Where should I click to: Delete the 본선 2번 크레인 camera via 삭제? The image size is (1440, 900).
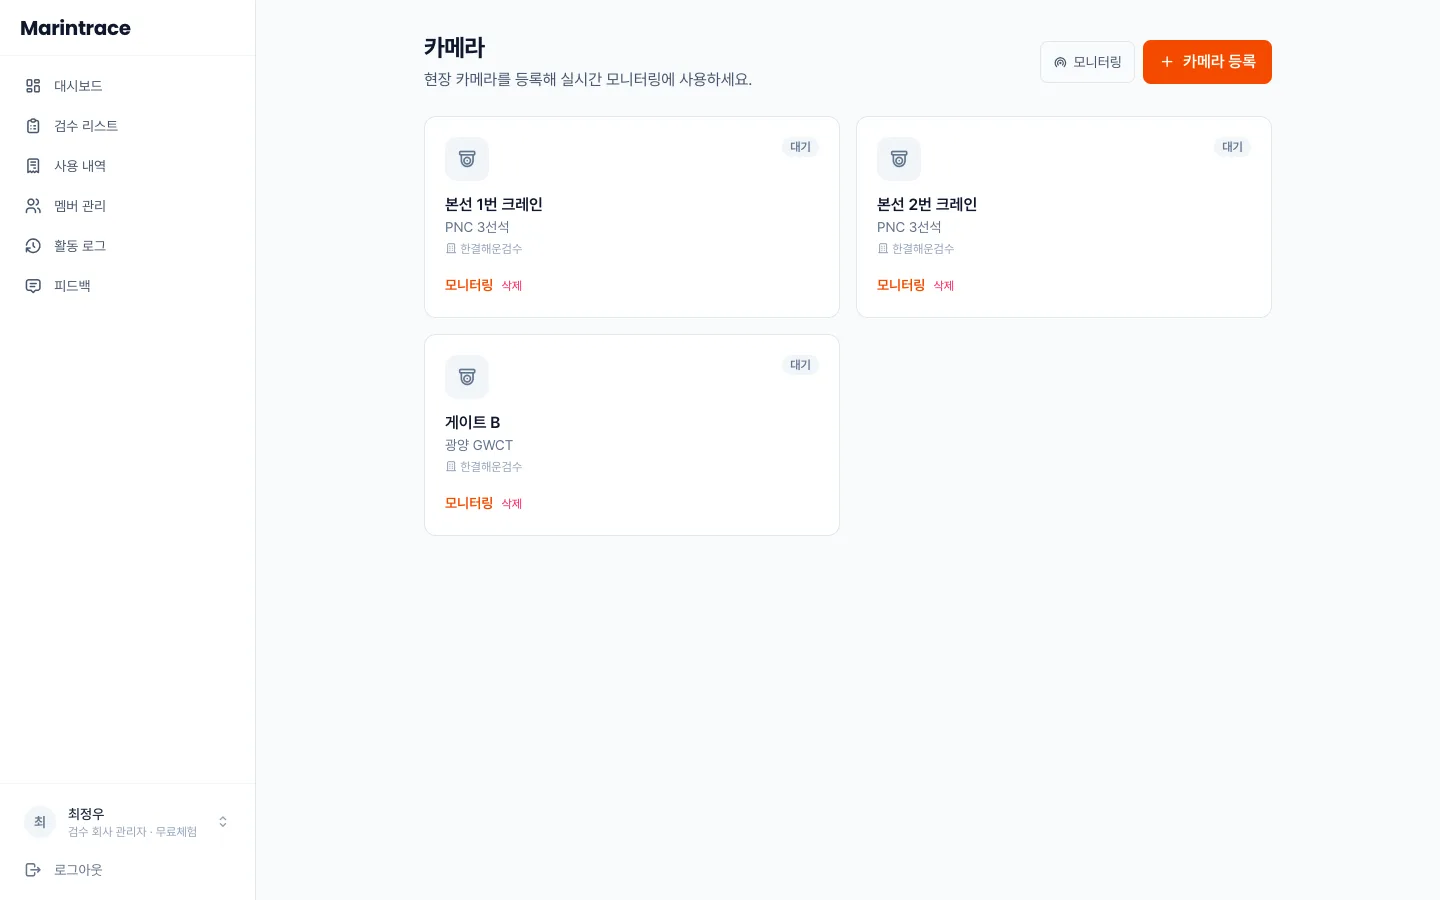(x=944, y=286)
